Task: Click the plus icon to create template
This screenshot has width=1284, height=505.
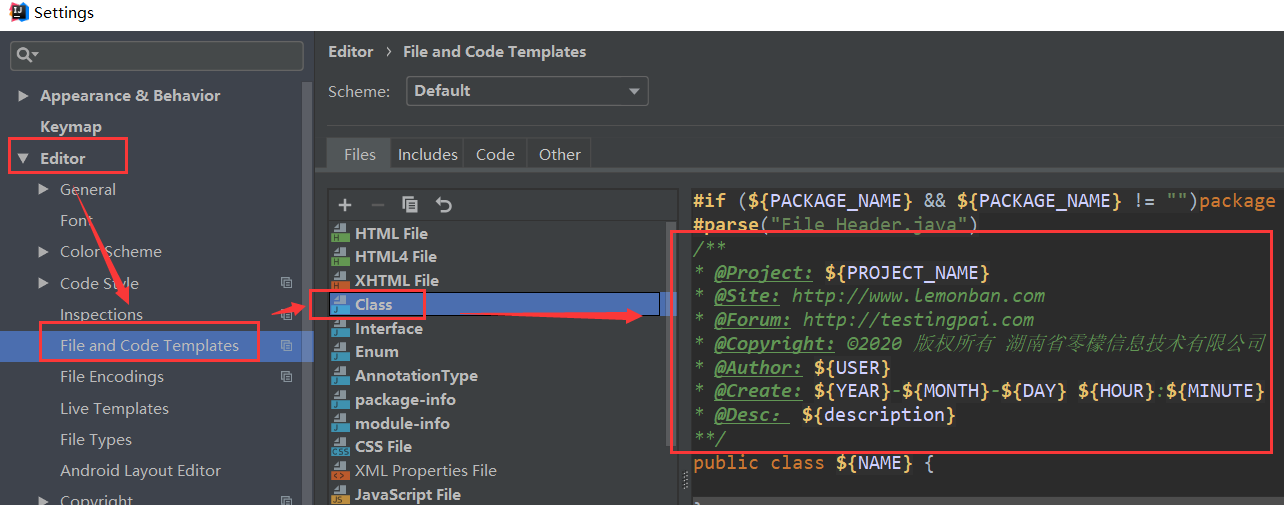Action: pyautogui.click(x=345, y=205)
